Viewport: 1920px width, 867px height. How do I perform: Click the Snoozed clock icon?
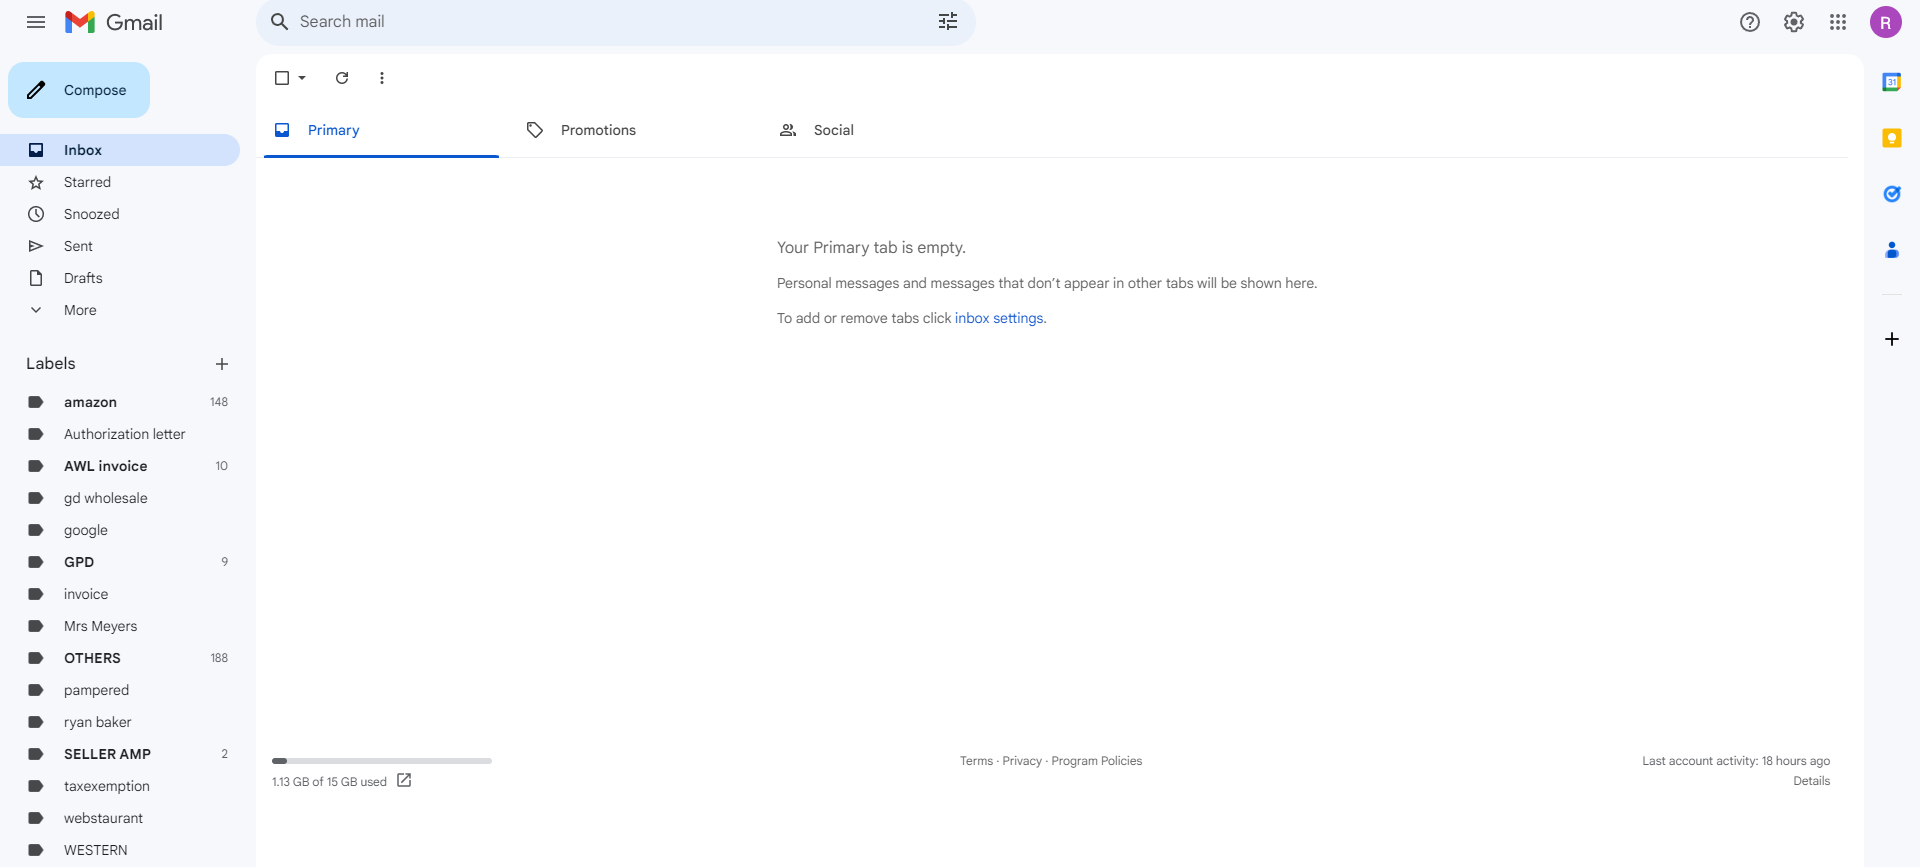[x=36, y=214]
